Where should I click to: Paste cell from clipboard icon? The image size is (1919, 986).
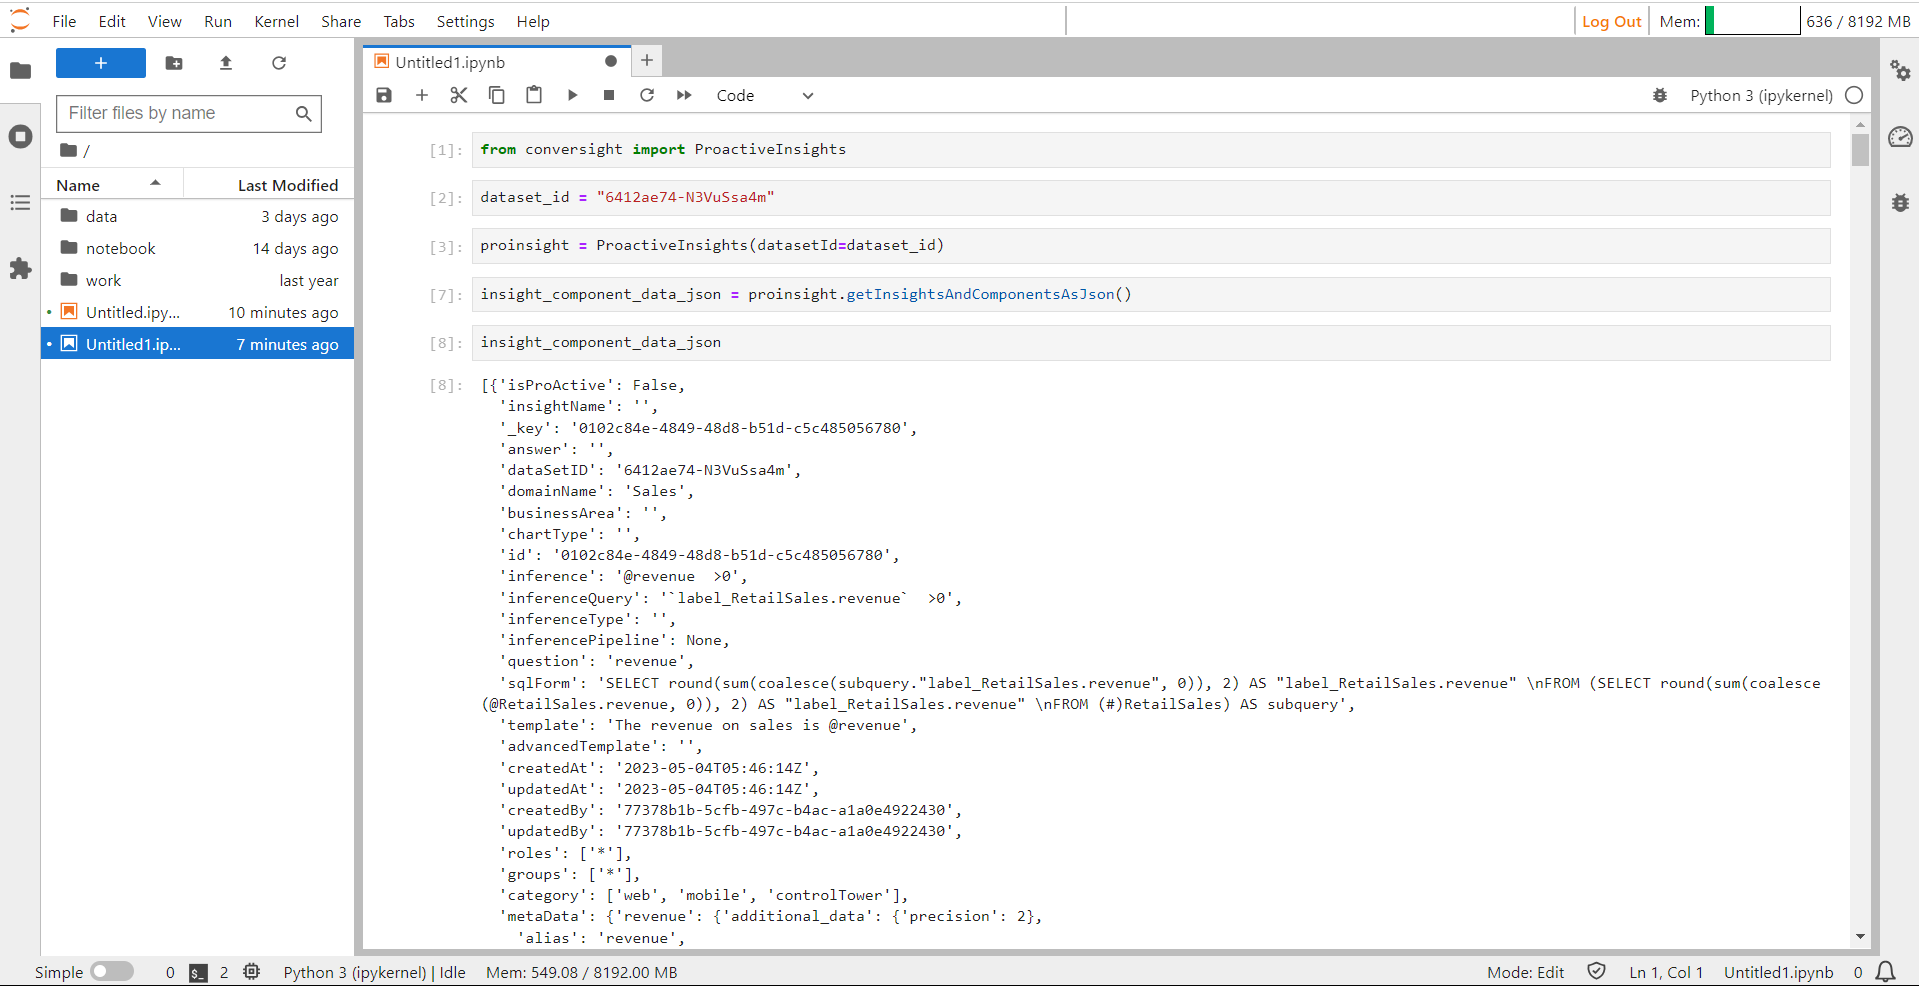(534, 95)
